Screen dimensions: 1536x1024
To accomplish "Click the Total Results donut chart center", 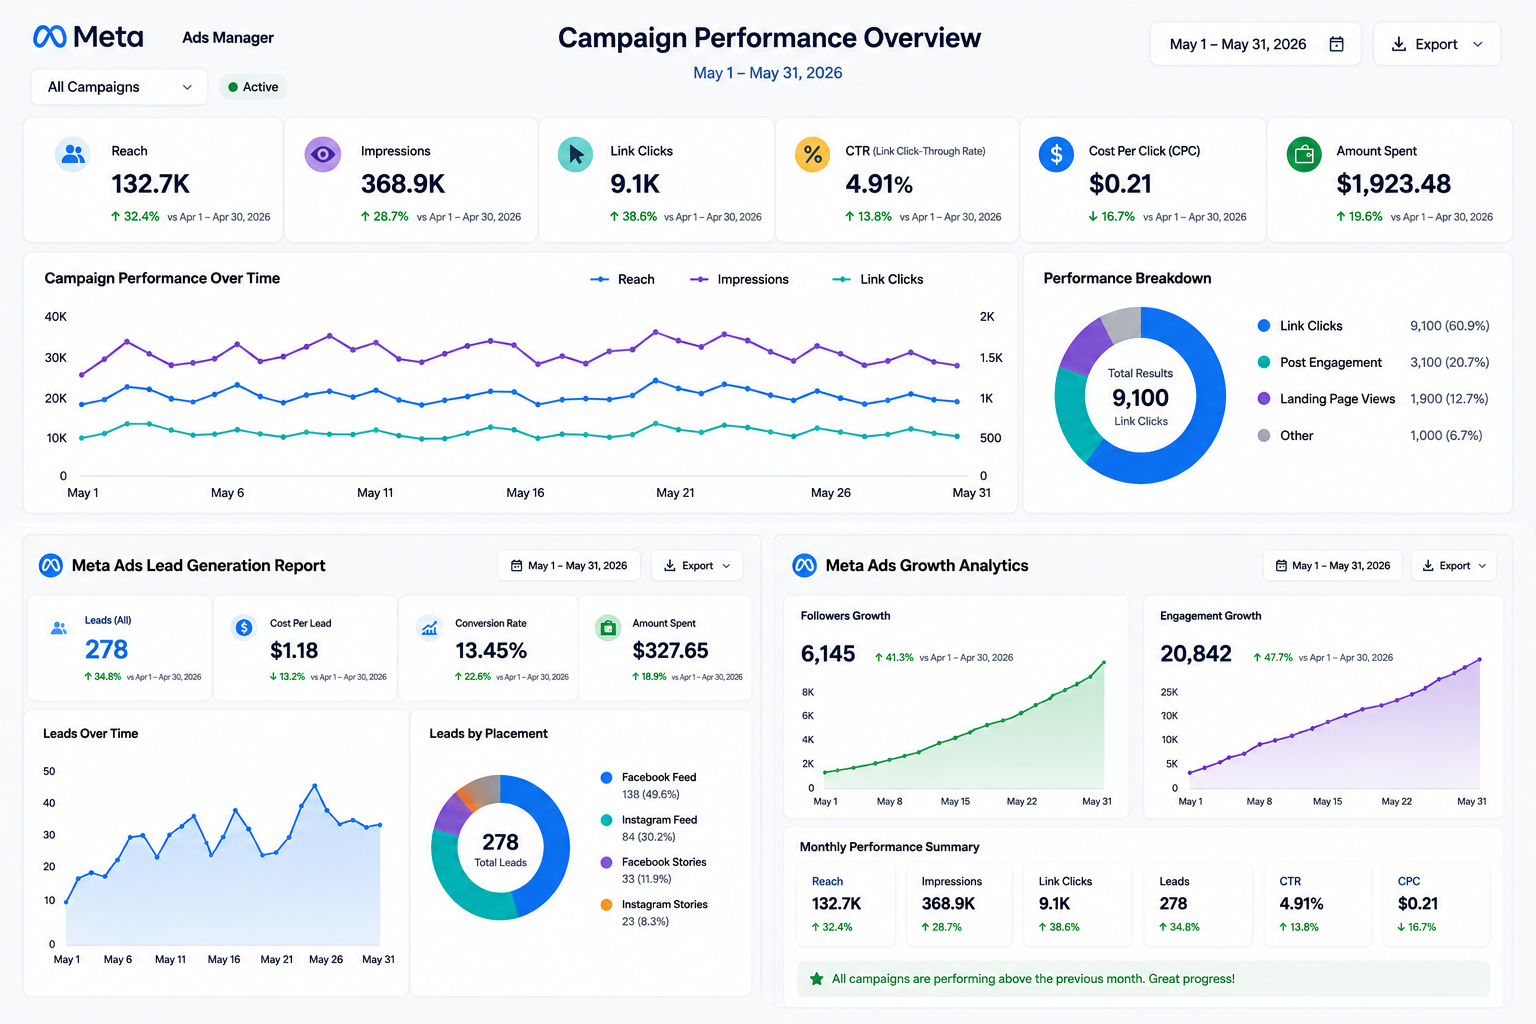I will [1140, 397].
